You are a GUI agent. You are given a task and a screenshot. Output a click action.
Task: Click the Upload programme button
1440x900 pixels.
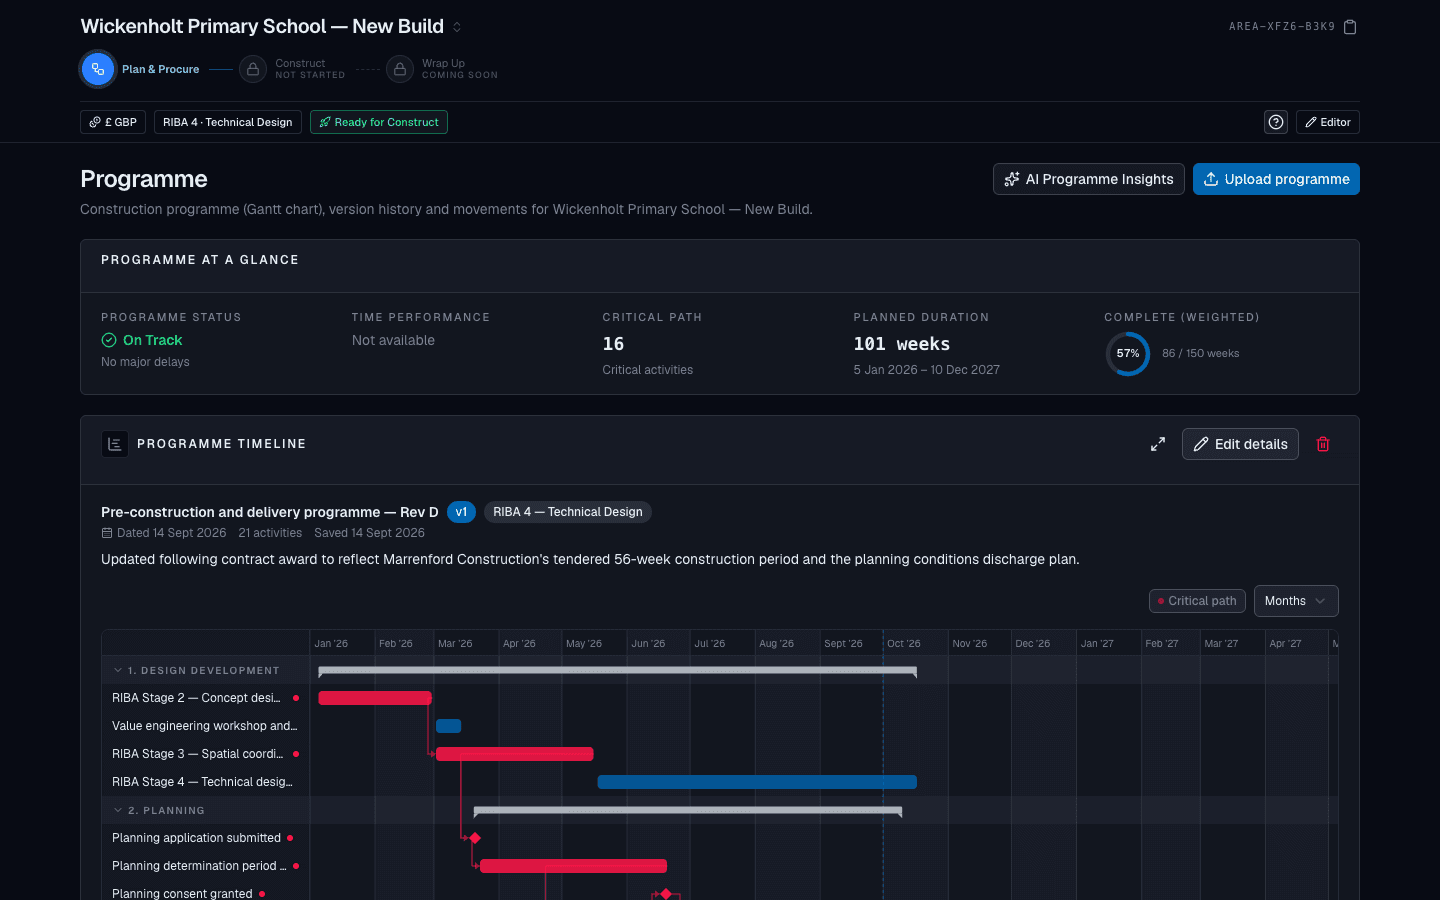(x=1276, y=179)
